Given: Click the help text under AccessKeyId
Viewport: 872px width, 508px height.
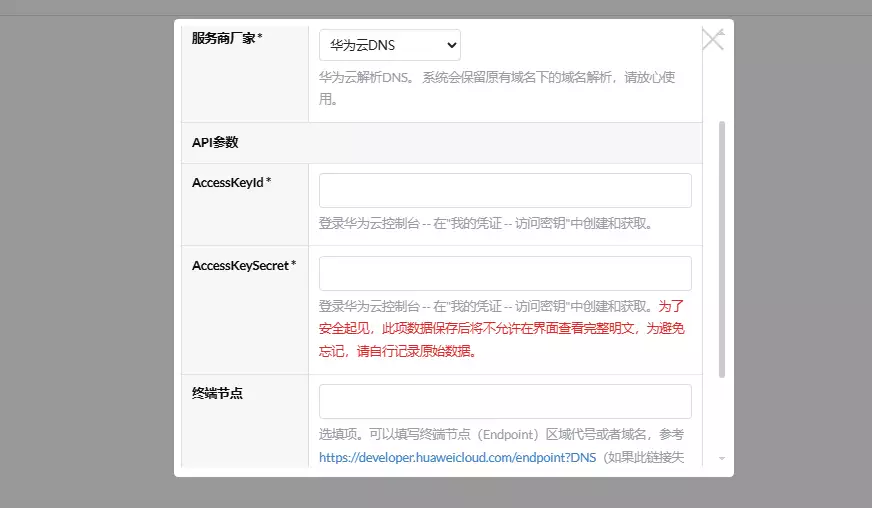Looking at the screenshot, I should click(x=486, y=224).
